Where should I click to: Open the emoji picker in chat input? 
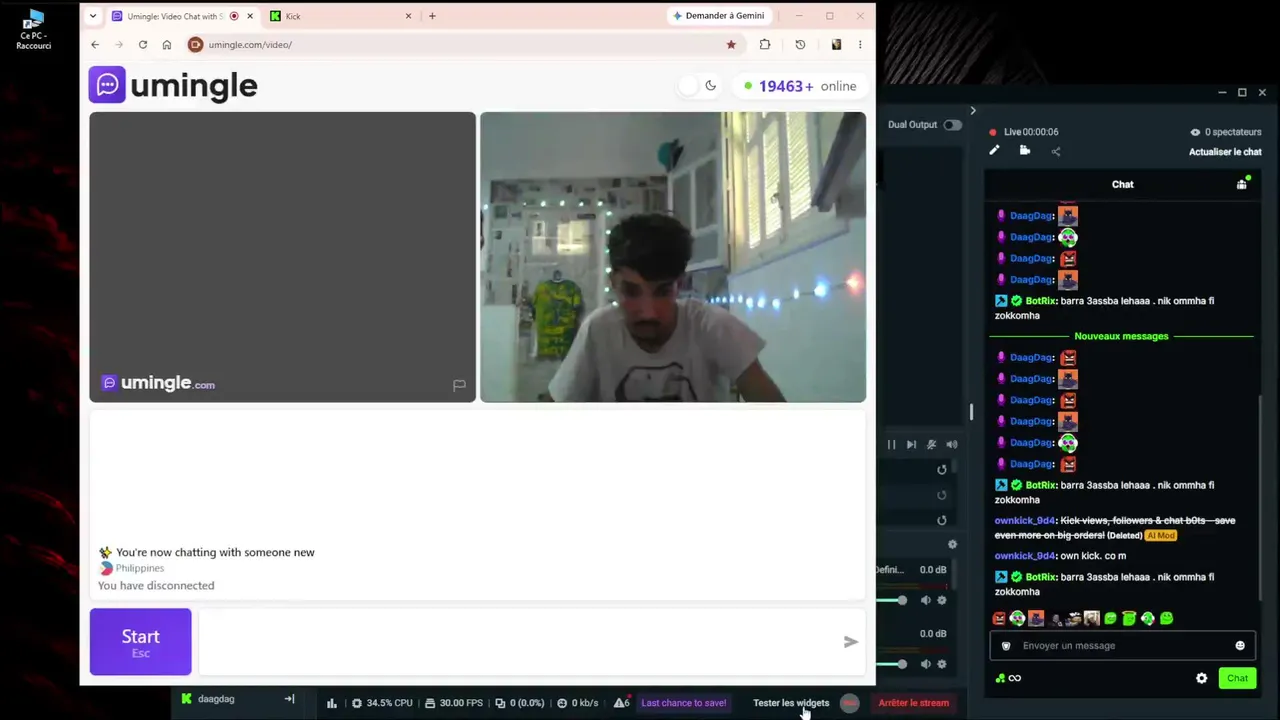pos(1240,646)
